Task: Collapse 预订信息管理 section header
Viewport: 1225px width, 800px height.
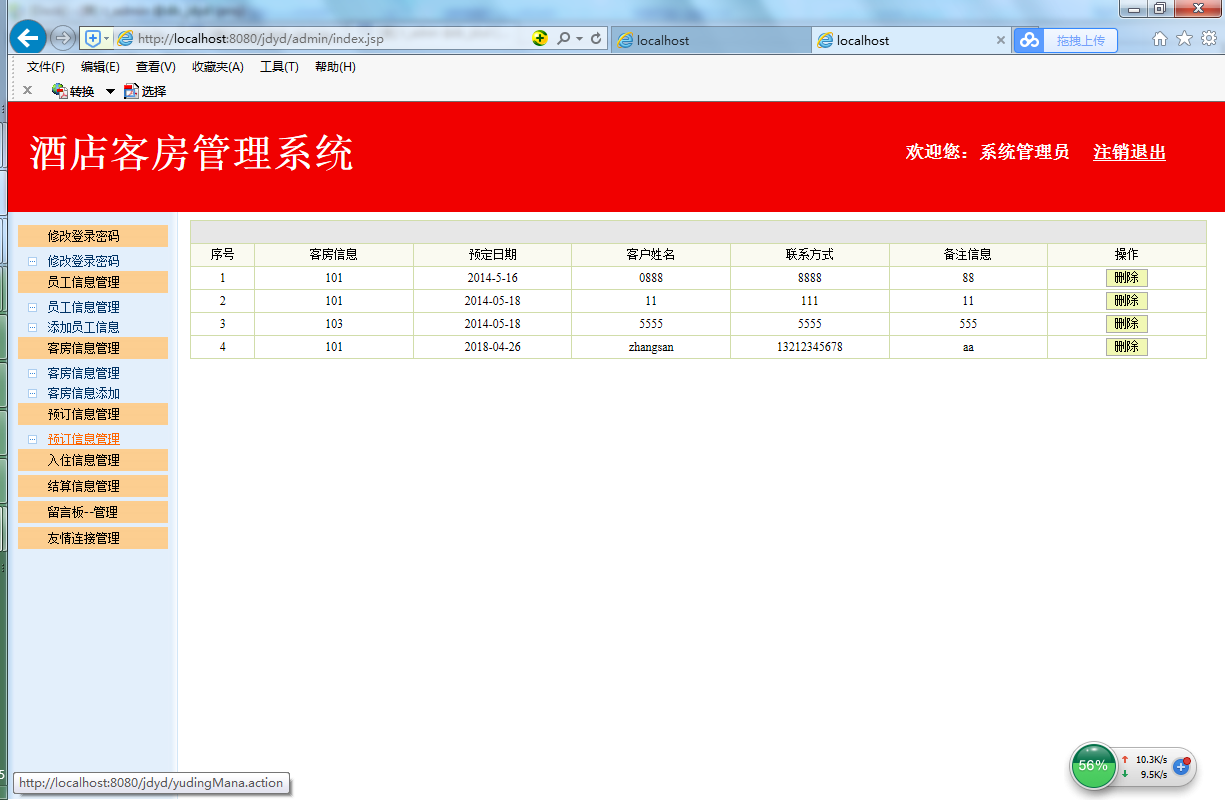Action: 93,414
